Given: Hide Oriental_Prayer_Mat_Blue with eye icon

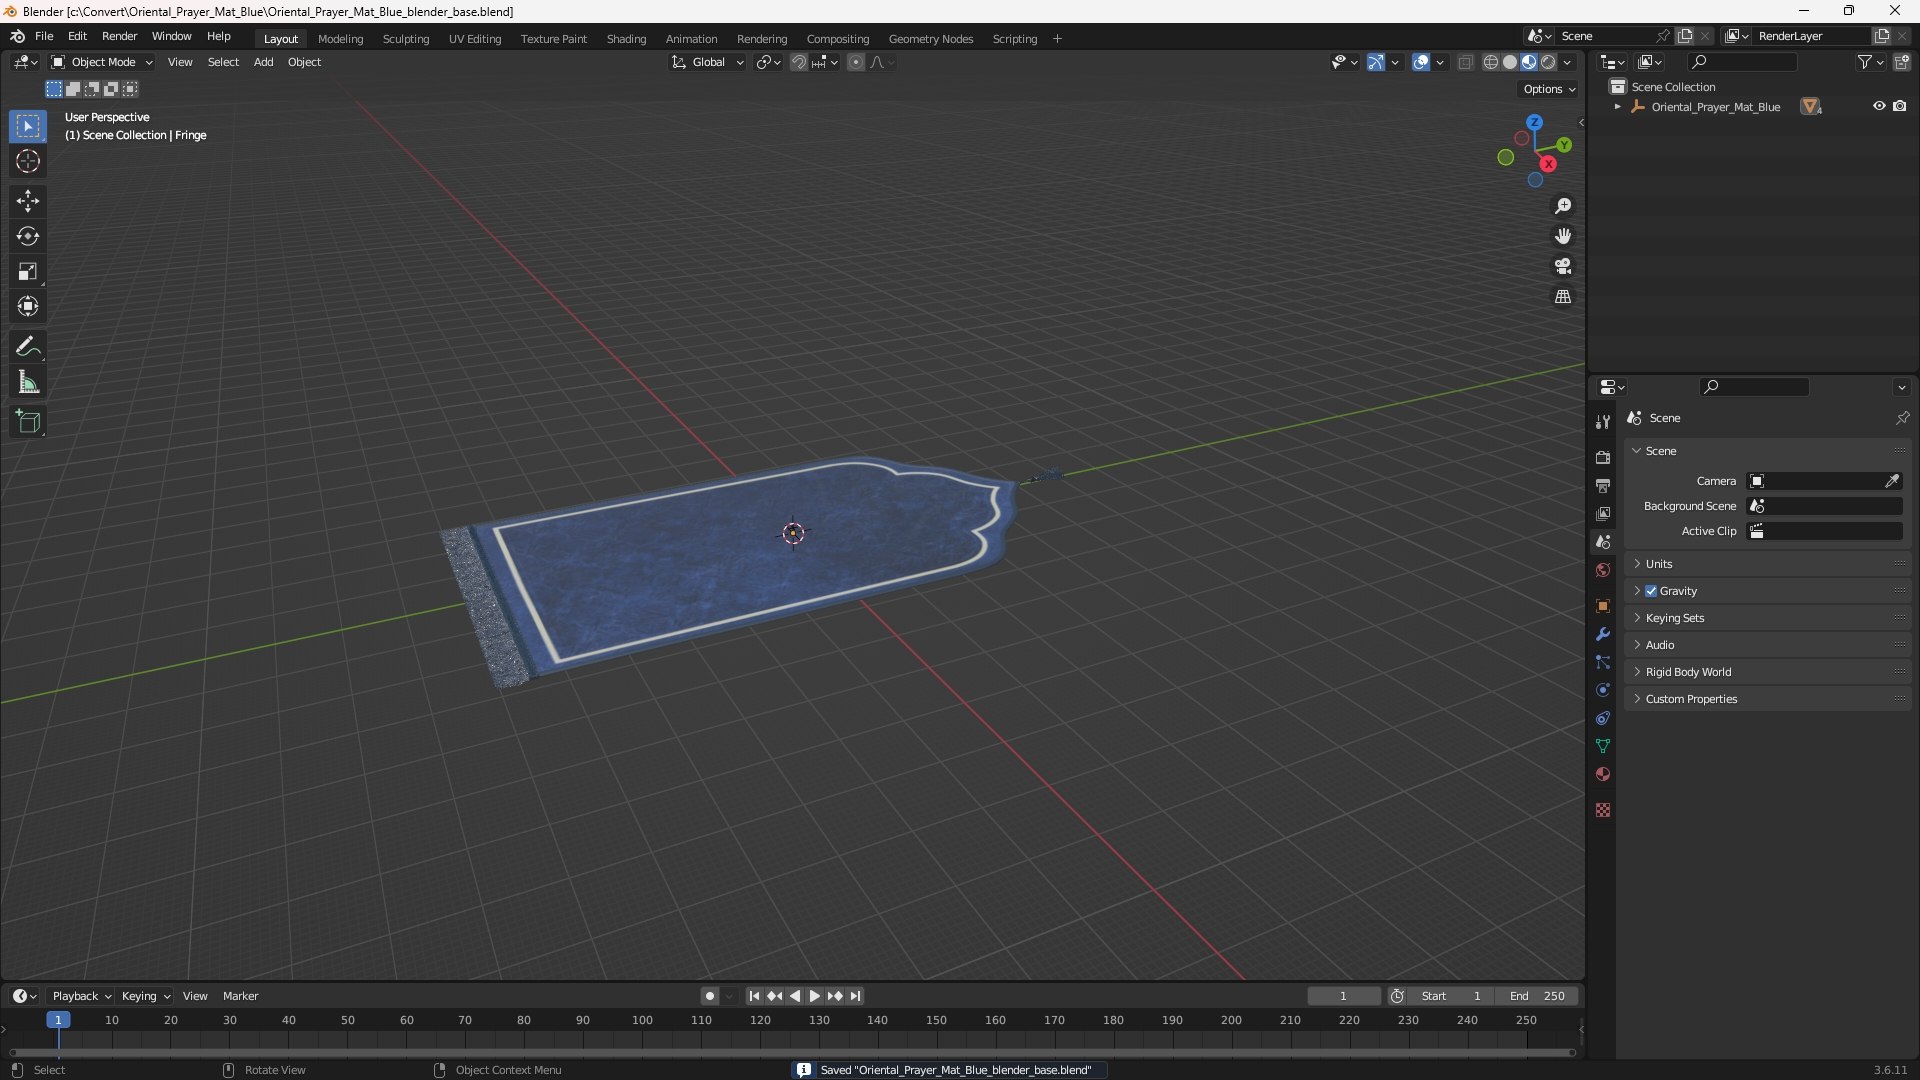Looking at the screenshot, I should [1879, 106].
